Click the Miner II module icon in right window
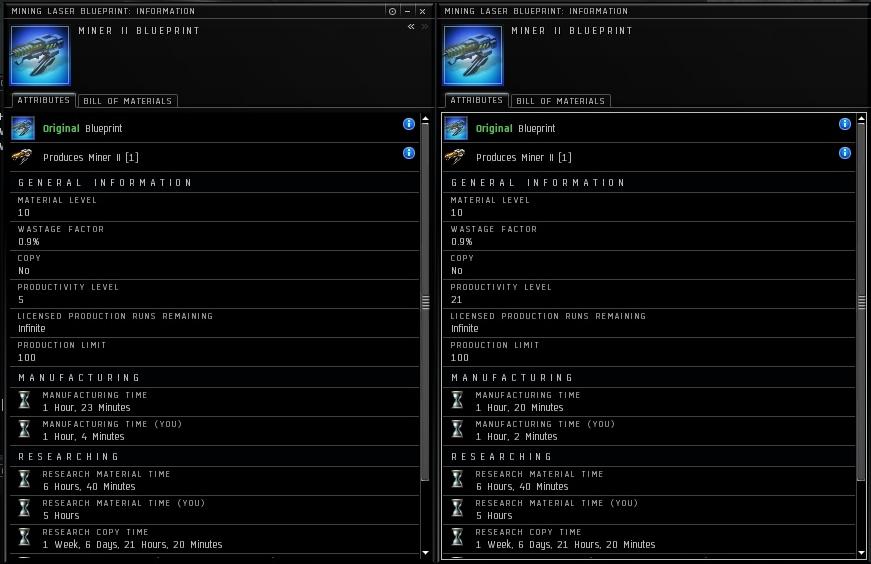The width and height of the screenshot is (871, 564). 455,157
